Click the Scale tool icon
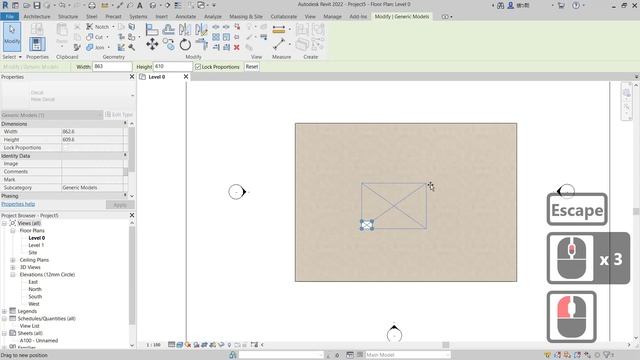Viewport: 640px width, 360px height. click(226, 37)
